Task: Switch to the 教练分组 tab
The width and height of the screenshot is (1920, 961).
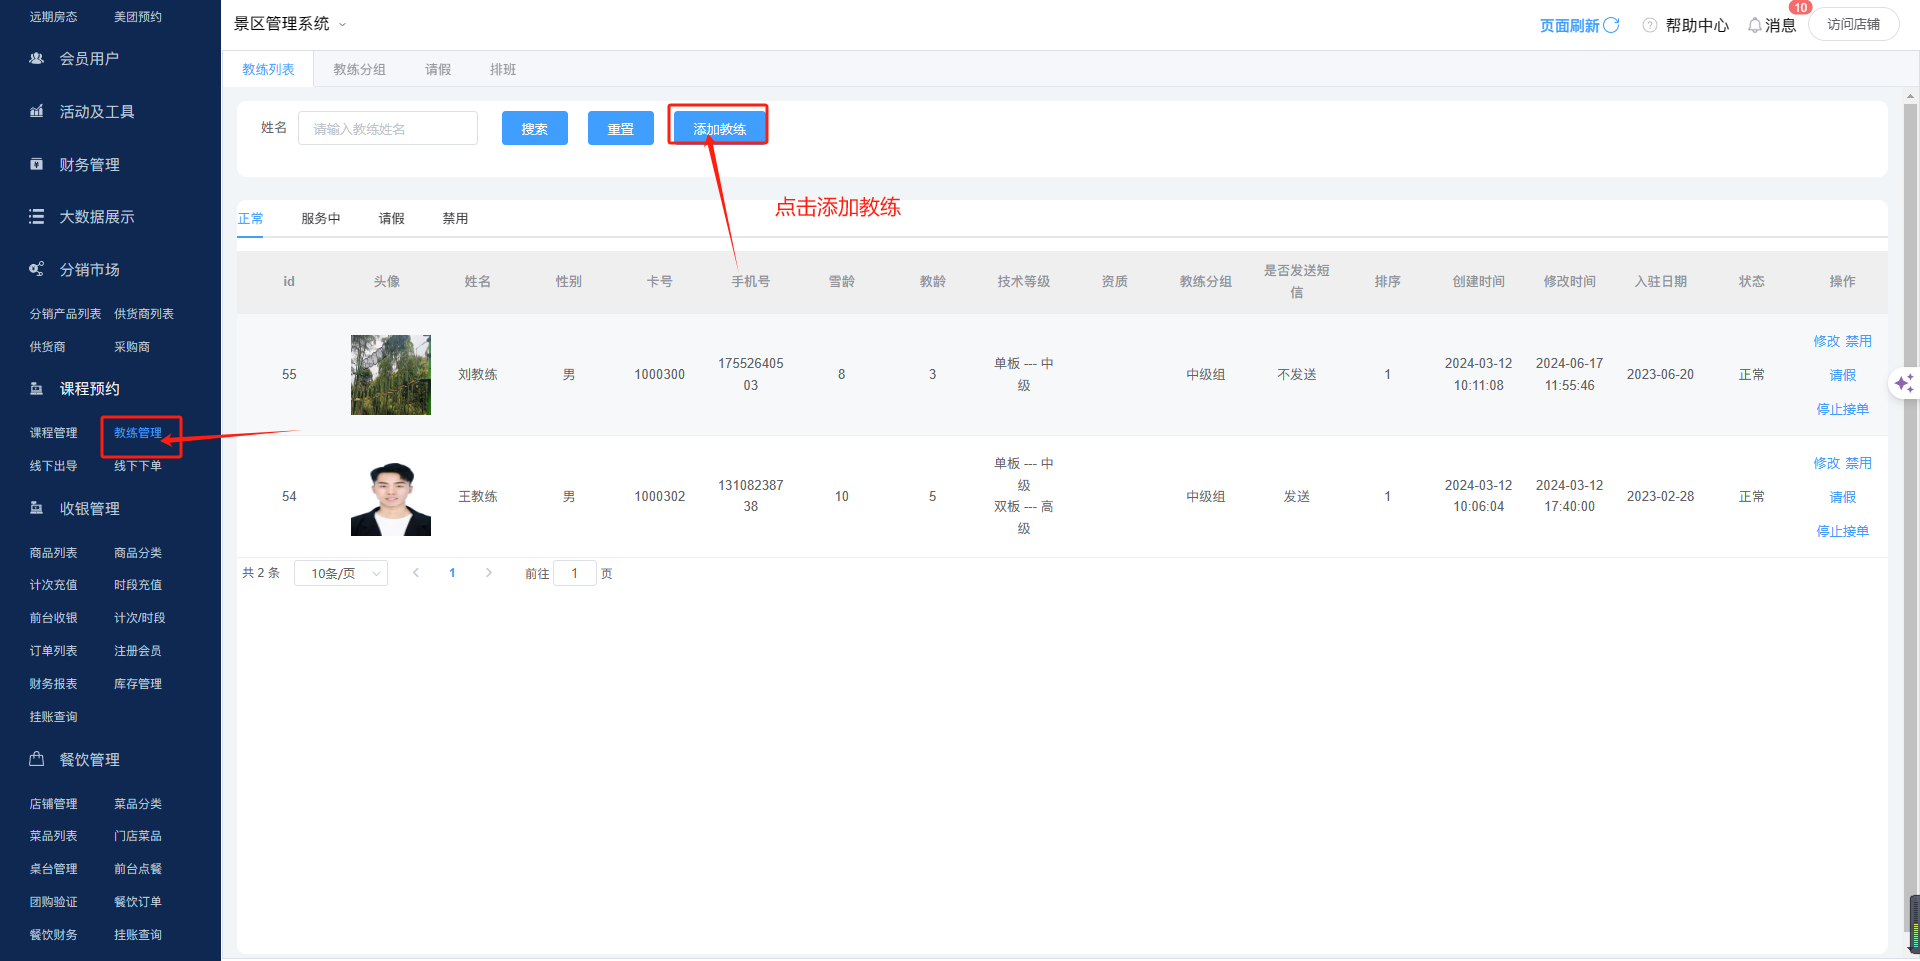Action: 359,69
